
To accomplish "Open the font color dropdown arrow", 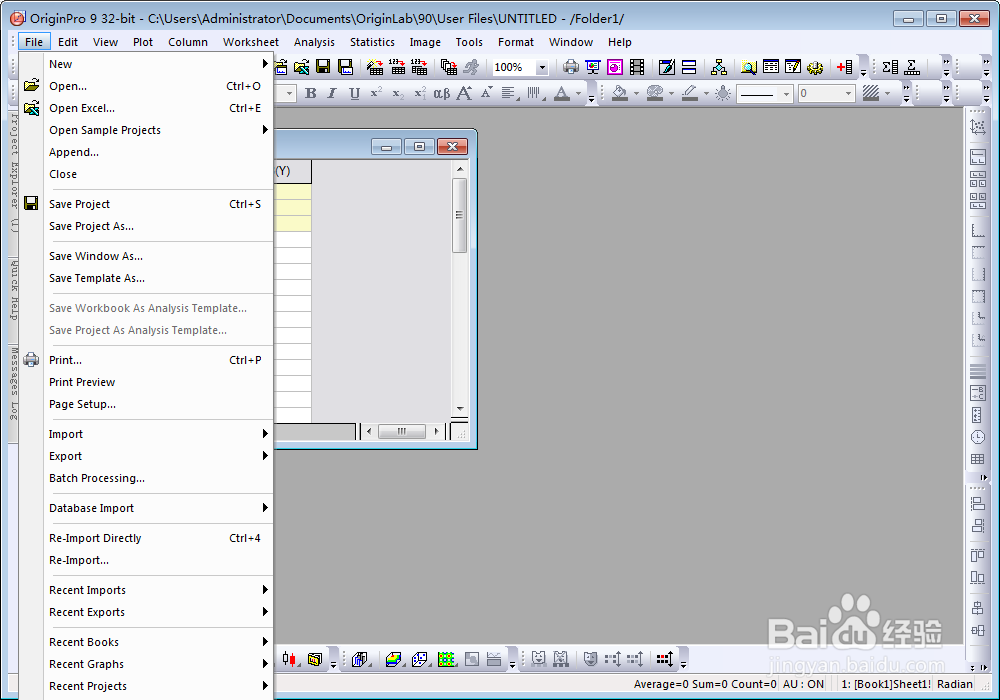I will (x=578, y=94).
